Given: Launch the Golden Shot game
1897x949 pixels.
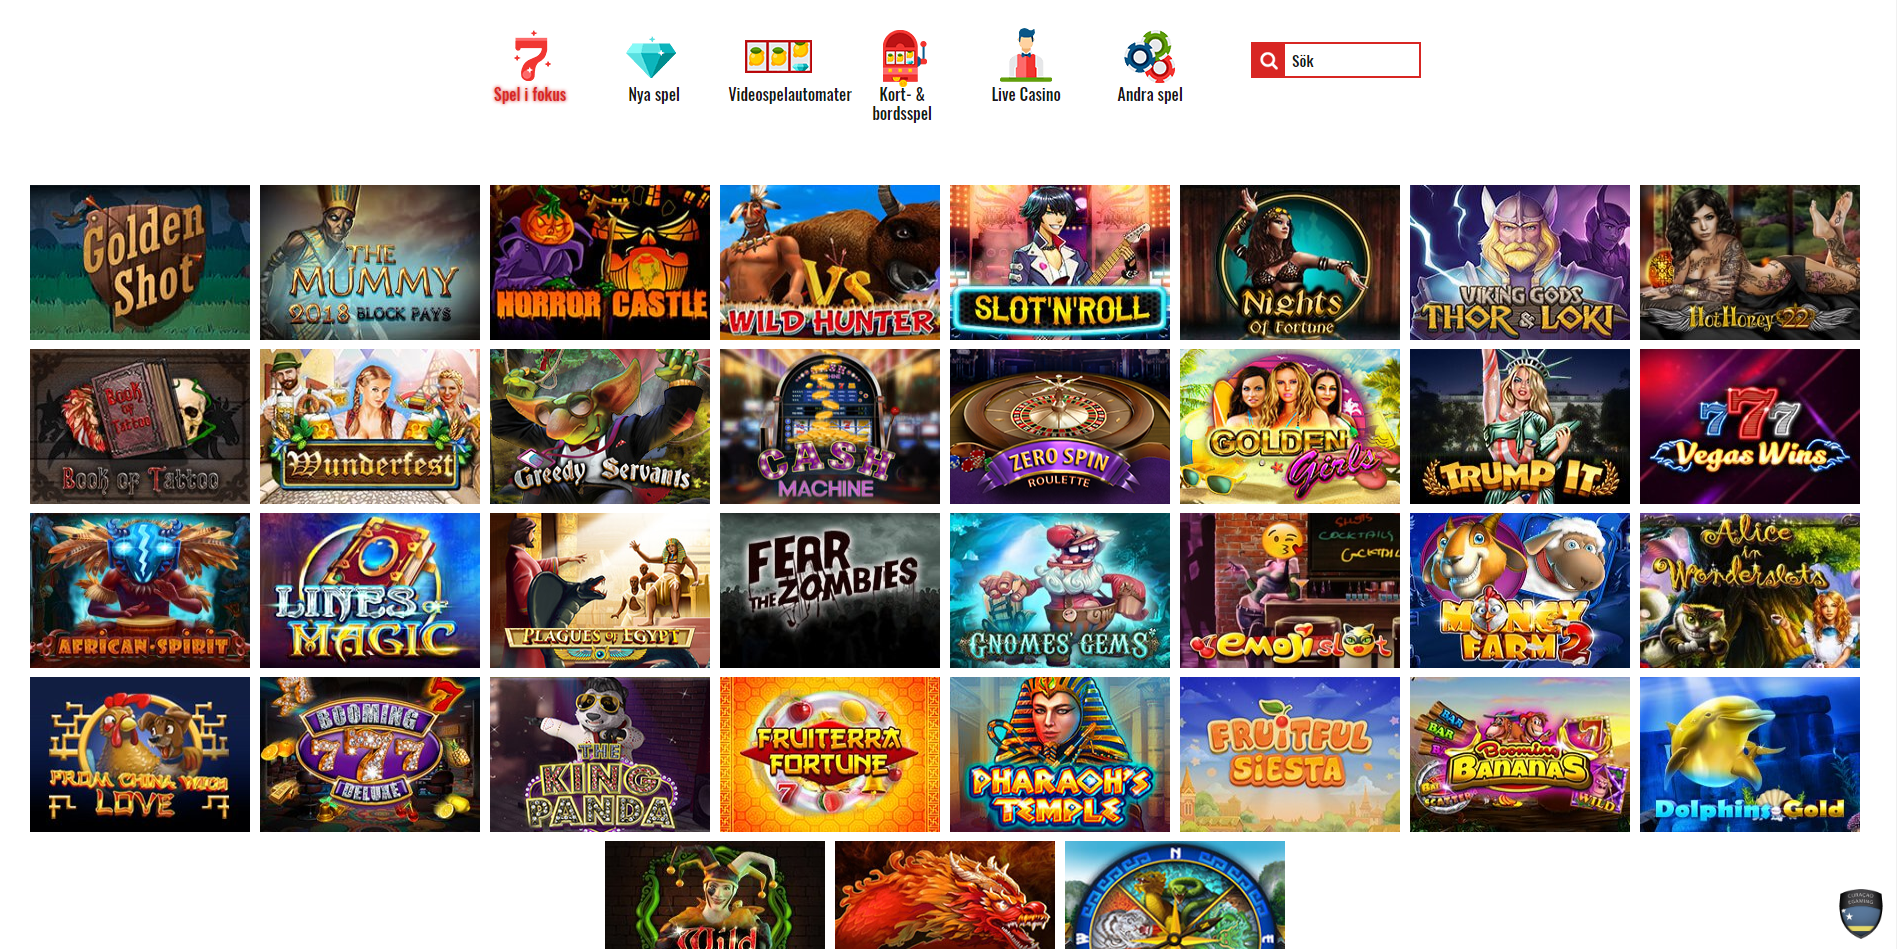Looking at the screenshot, I should pos(140,262).
